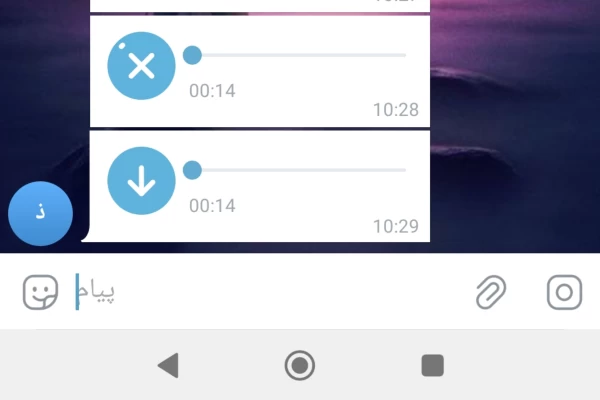Tap the Android home navigation button
This screenshot has height=400, width=600.
[x=300, y=365]
